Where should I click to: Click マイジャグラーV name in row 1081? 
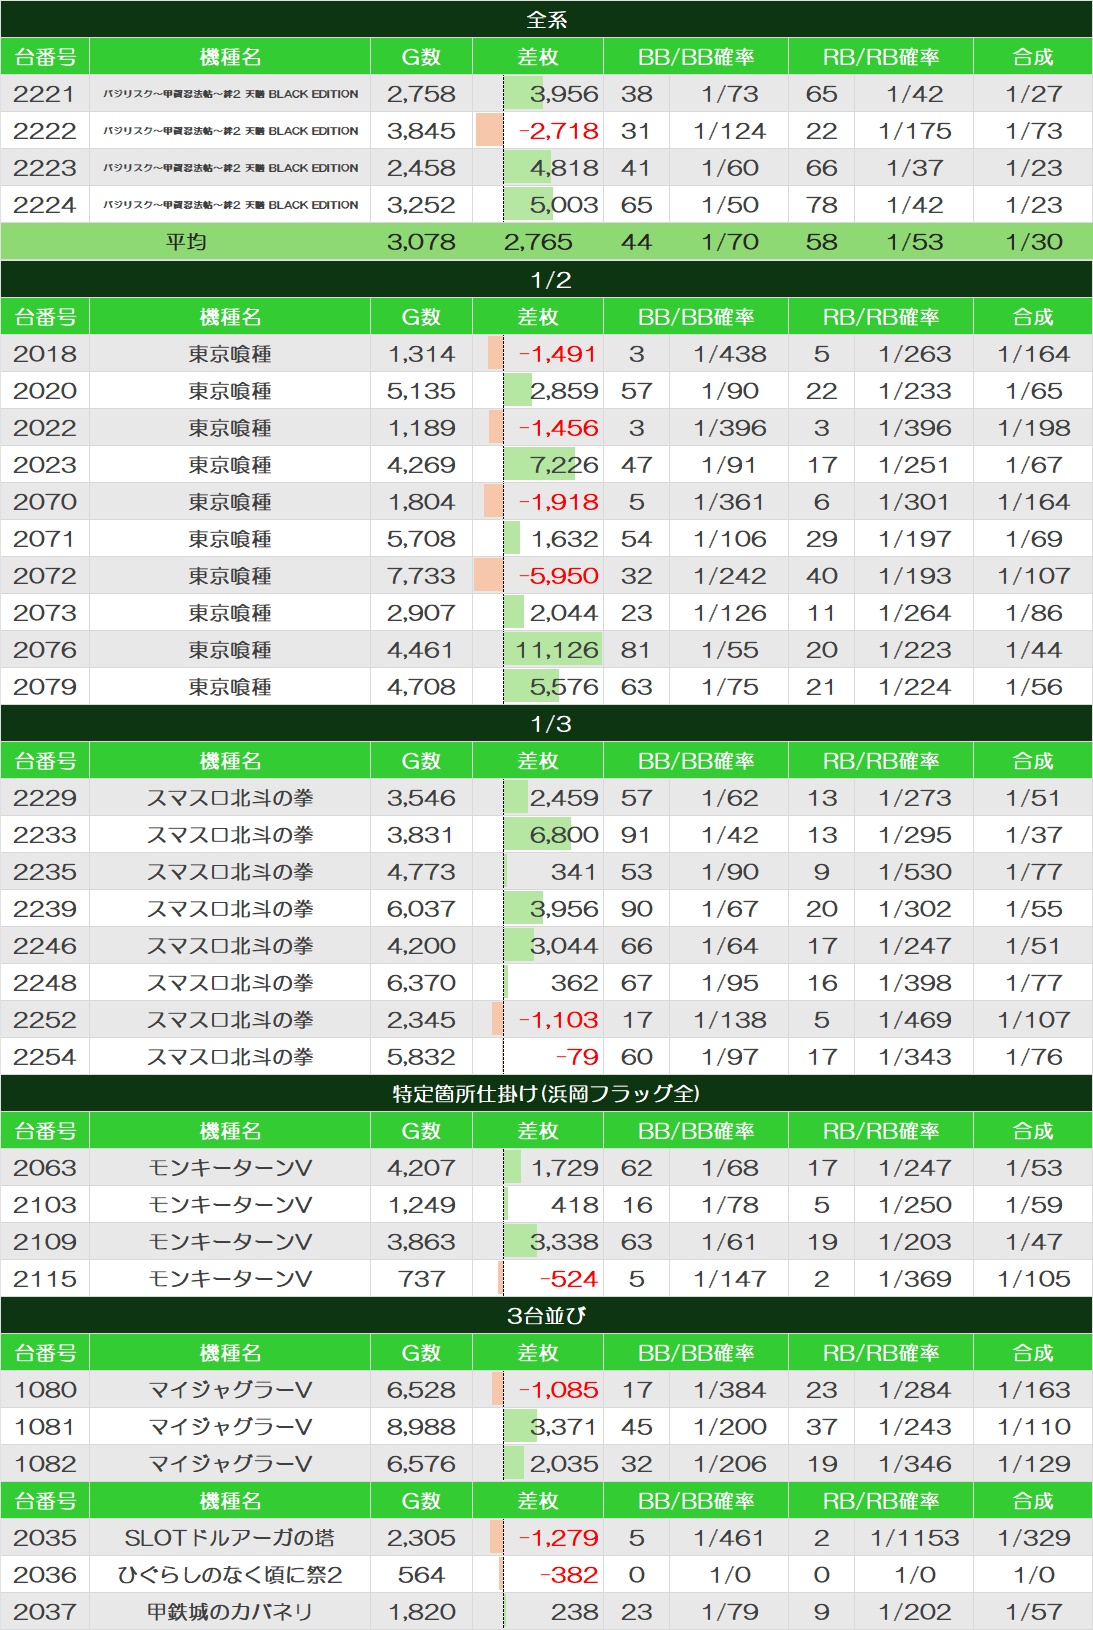230,1427
